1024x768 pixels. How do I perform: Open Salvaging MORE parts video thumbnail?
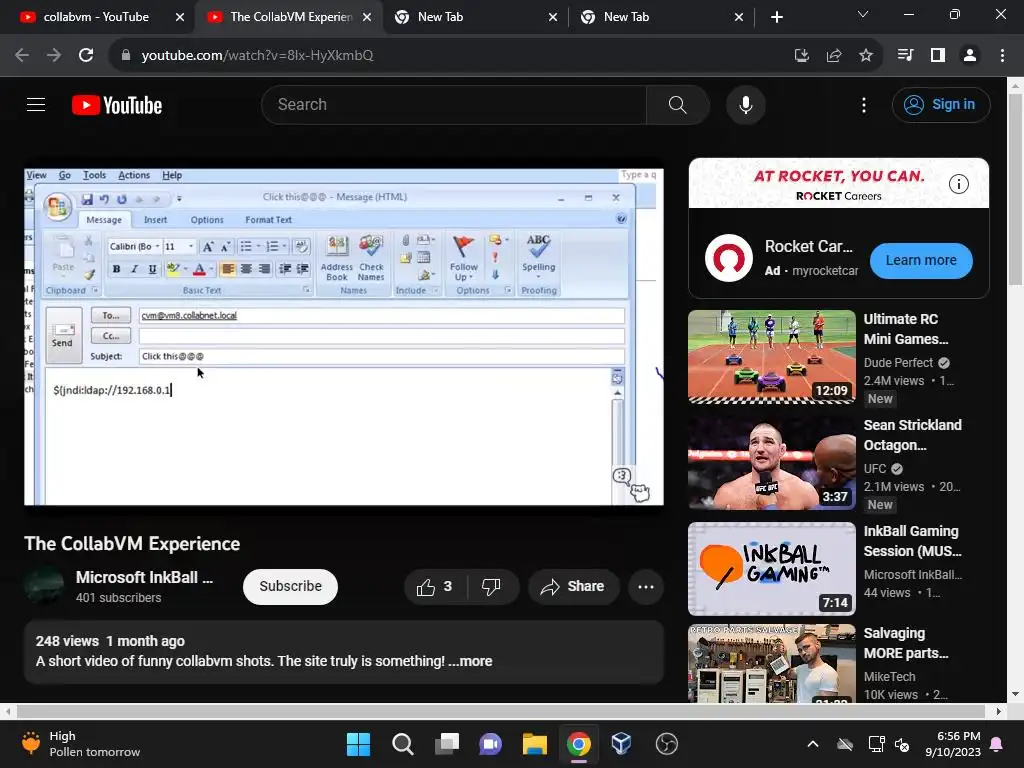771,664
